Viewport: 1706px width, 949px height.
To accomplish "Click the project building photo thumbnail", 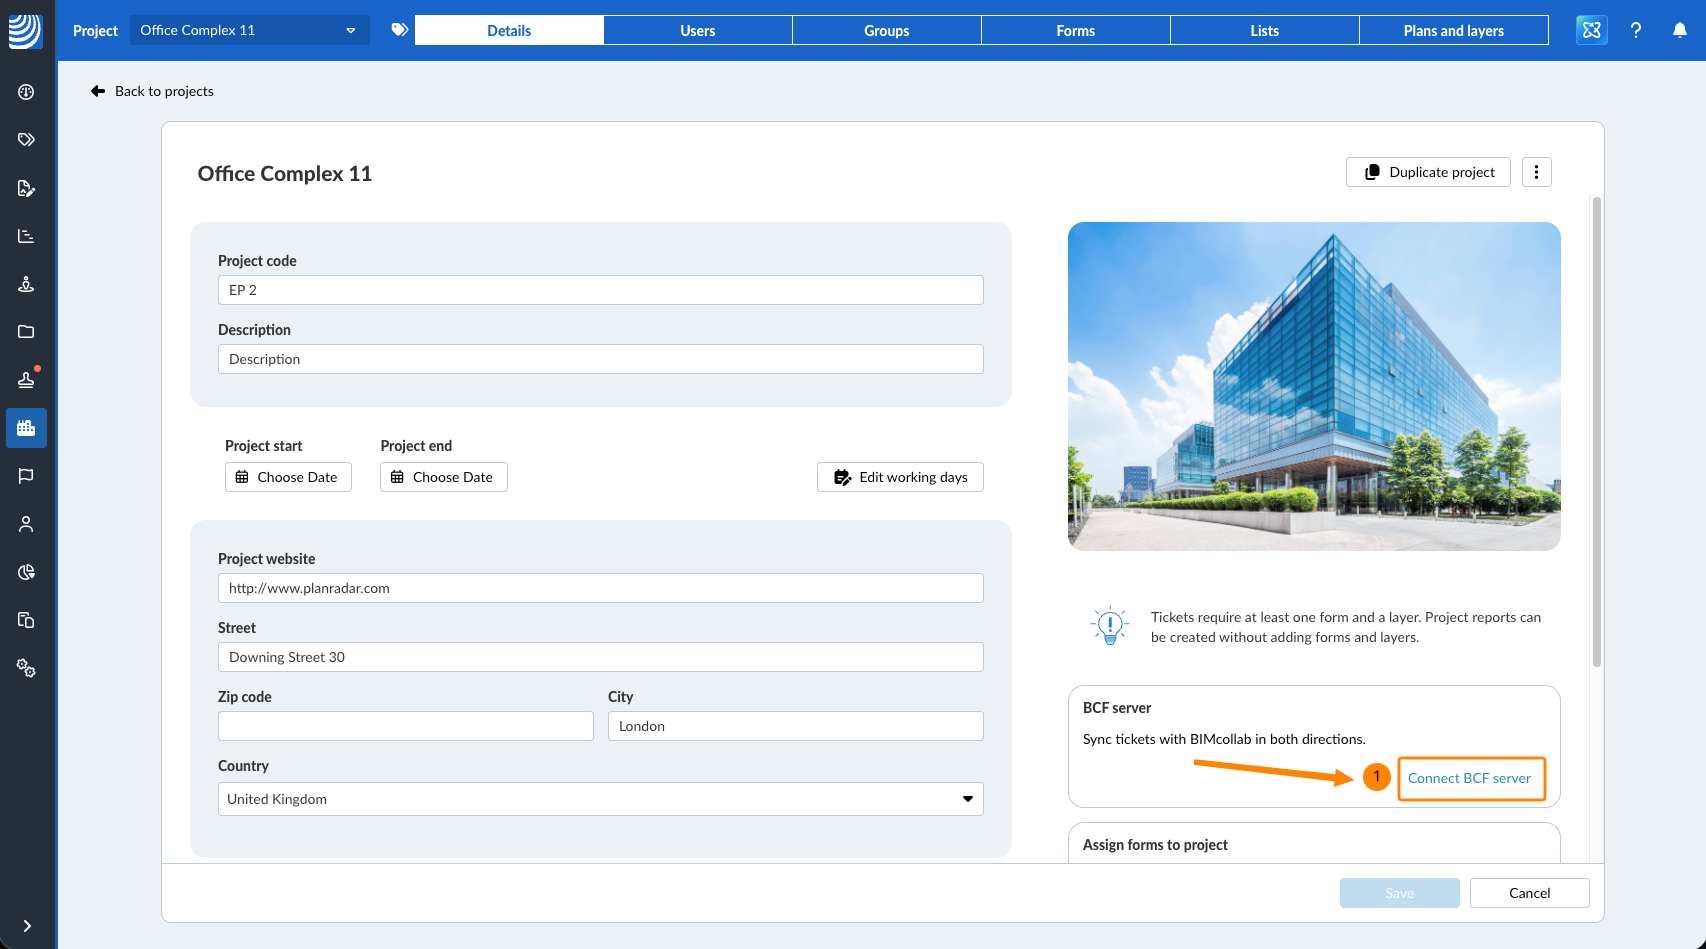I will (1314, 386).
